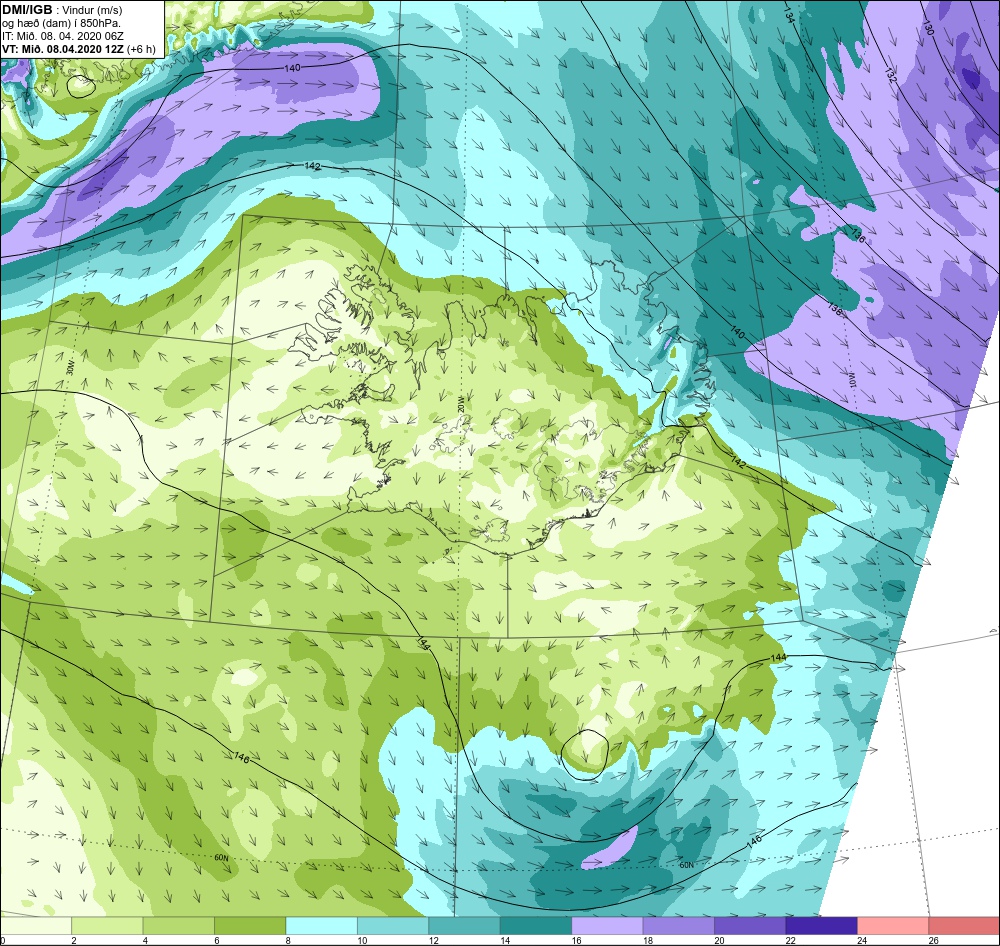Select the 14–16 m/s dark teal legend swatch
The height and width of the screenshot is (946, 1000).
536,925
